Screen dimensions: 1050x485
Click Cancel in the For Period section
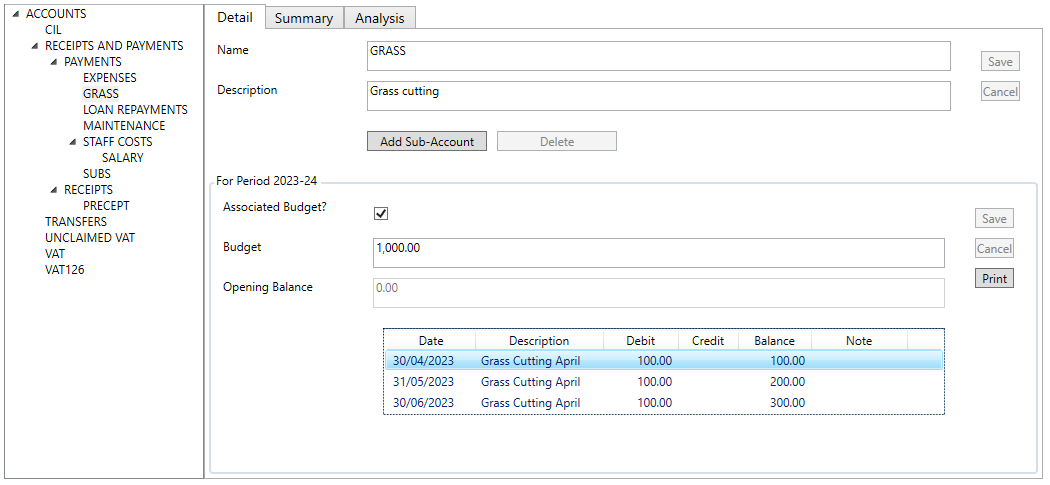(x=994, y=249)
